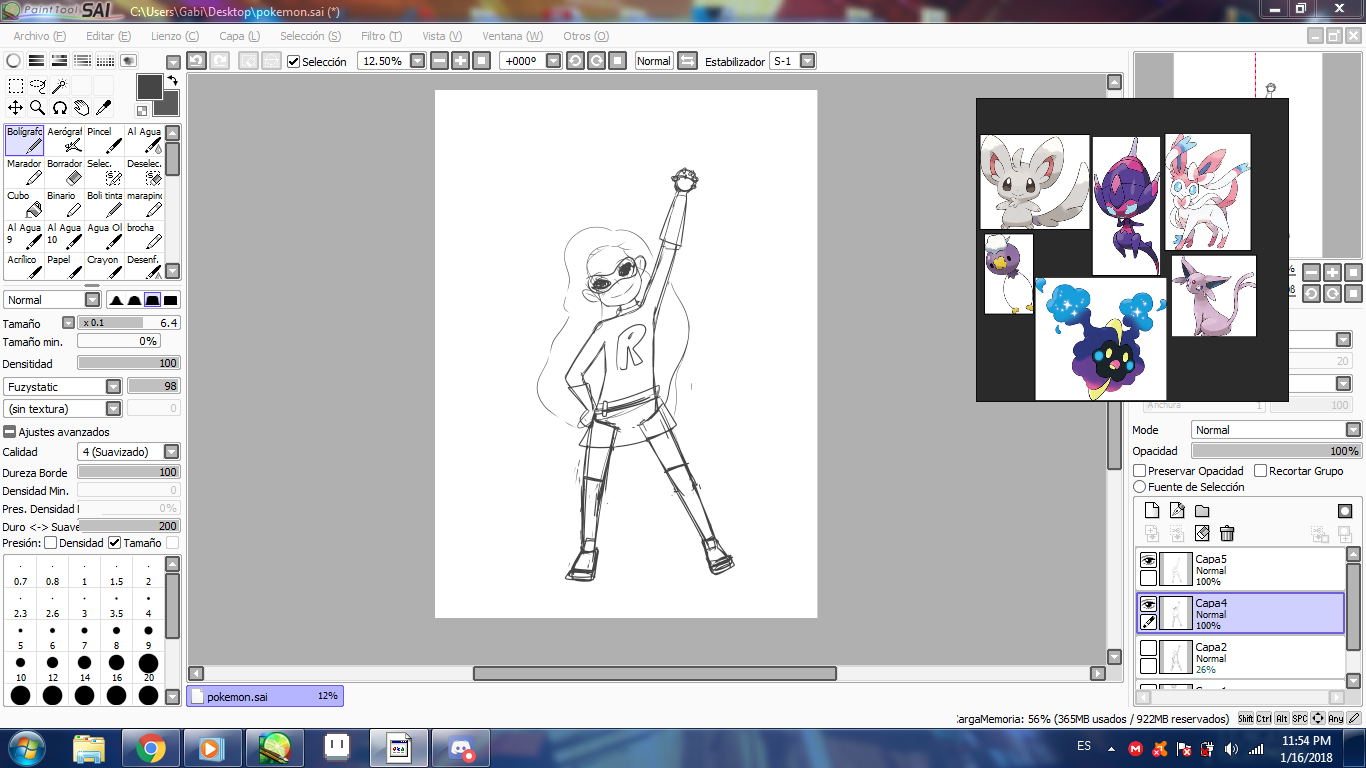Activate the Magic Wand selection tool

point(57,84)
